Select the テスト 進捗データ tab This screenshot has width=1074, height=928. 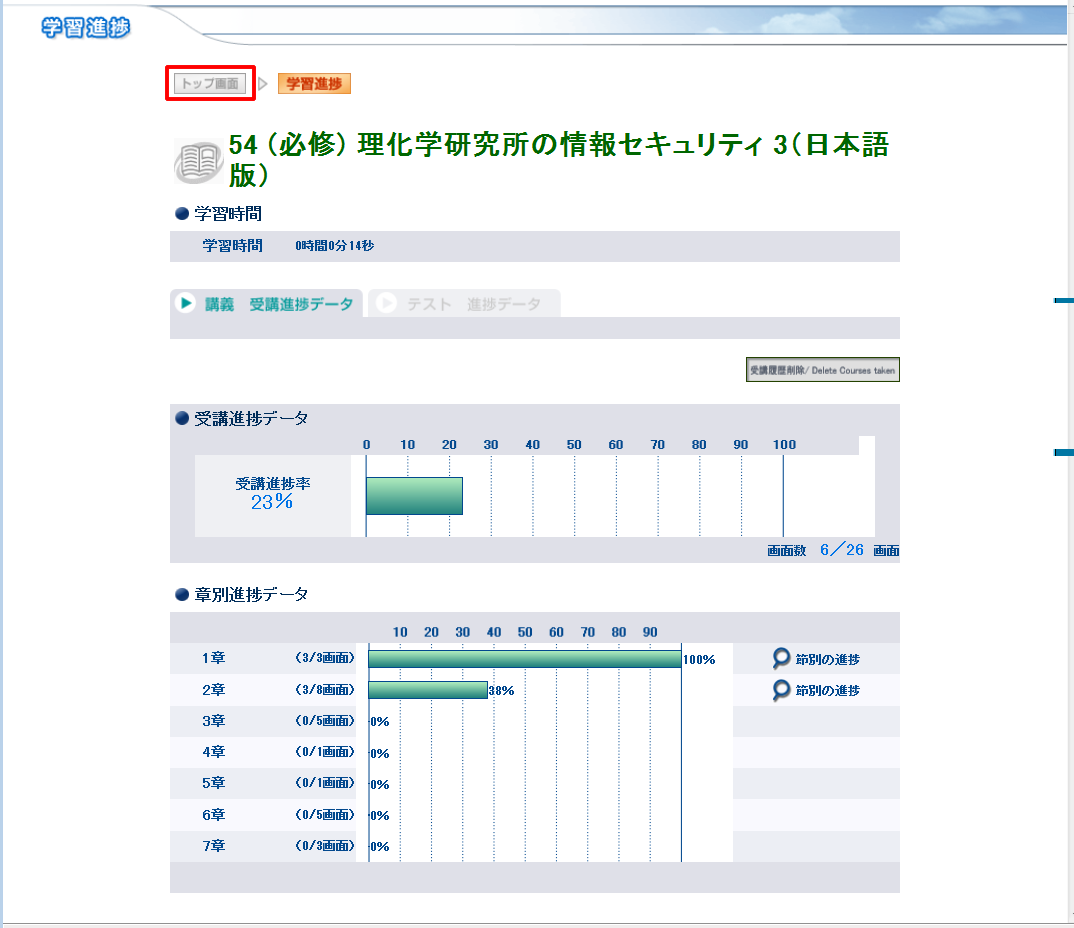tap(464, 303)
